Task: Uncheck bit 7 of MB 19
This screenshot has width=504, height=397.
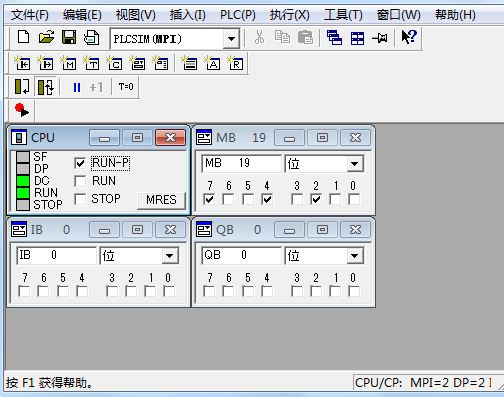Action: pos(209,199)
